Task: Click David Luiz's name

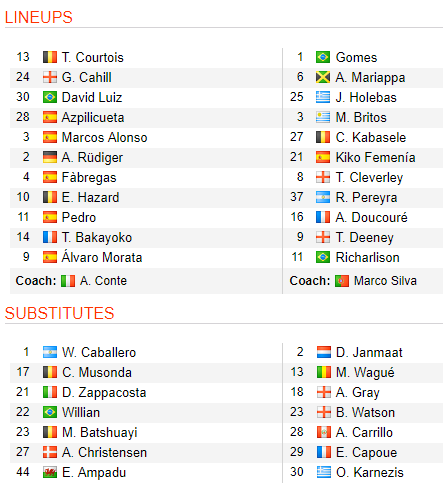Action: point(92,97)
